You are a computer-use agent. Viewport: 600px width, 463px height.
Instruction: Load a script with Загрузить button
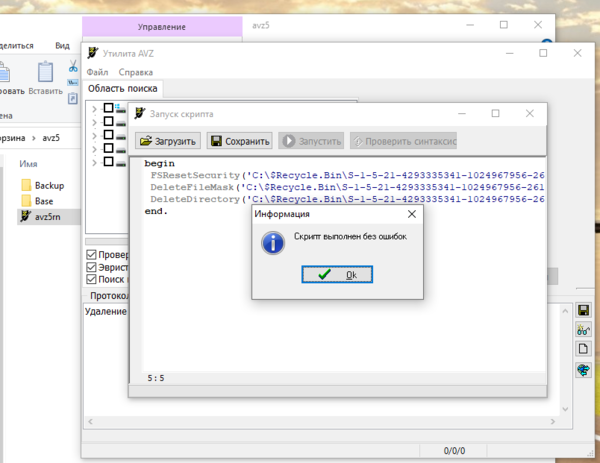coord(168,141)
